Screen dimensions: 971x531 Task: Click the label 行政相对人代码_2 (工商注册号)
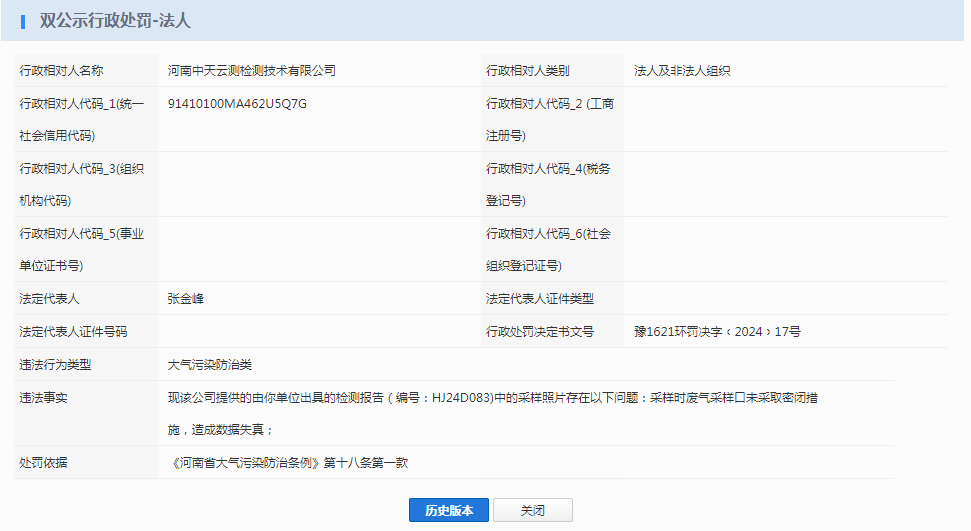[550, 120]
